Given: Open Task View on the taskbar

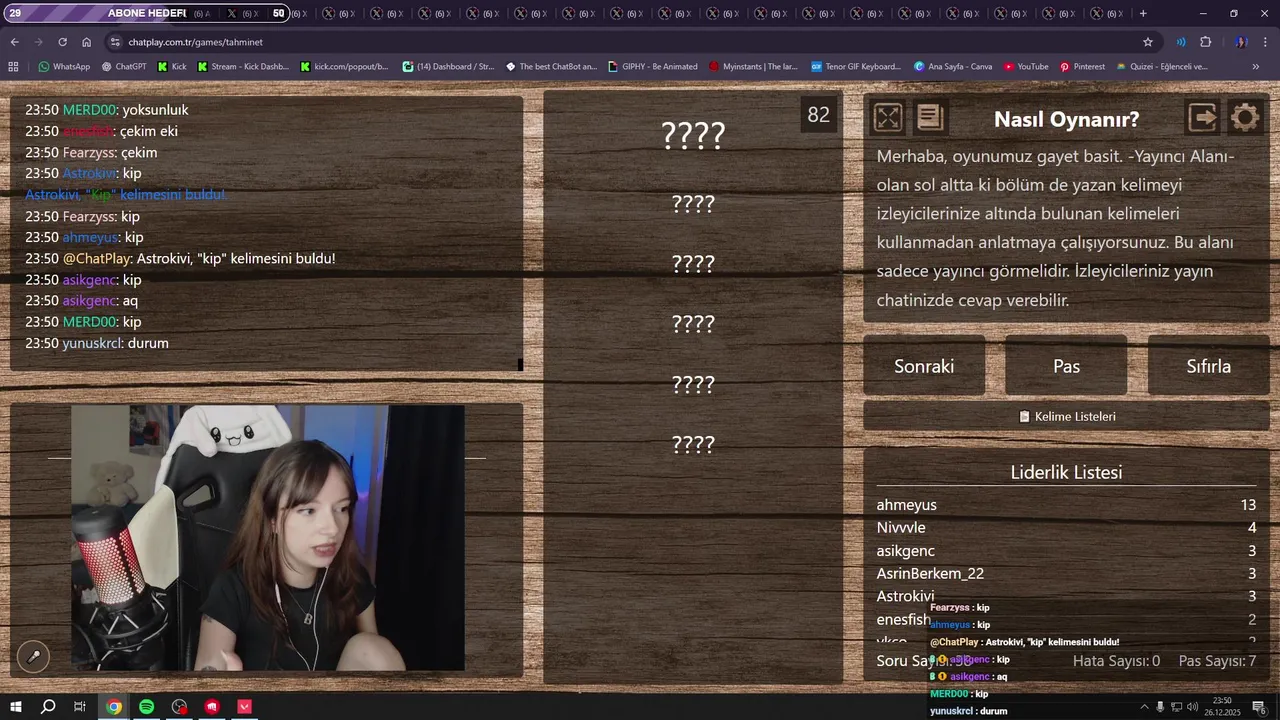Looking at the screenshot, I should click(80, 707).
